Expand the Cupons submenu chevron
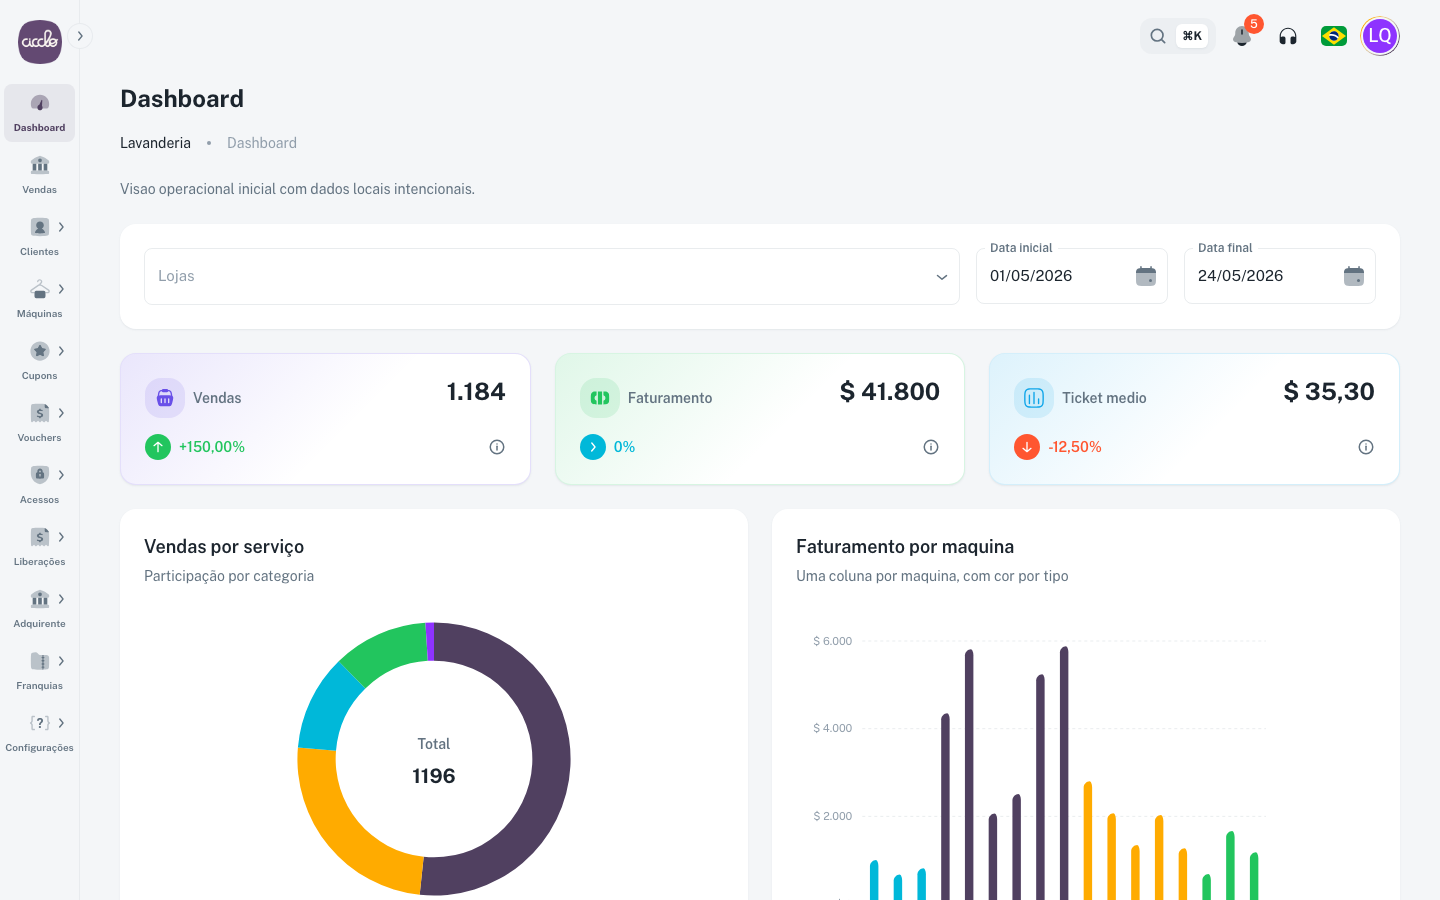Viewport: 1440px width, 900px height. click(x=61, y=351)
